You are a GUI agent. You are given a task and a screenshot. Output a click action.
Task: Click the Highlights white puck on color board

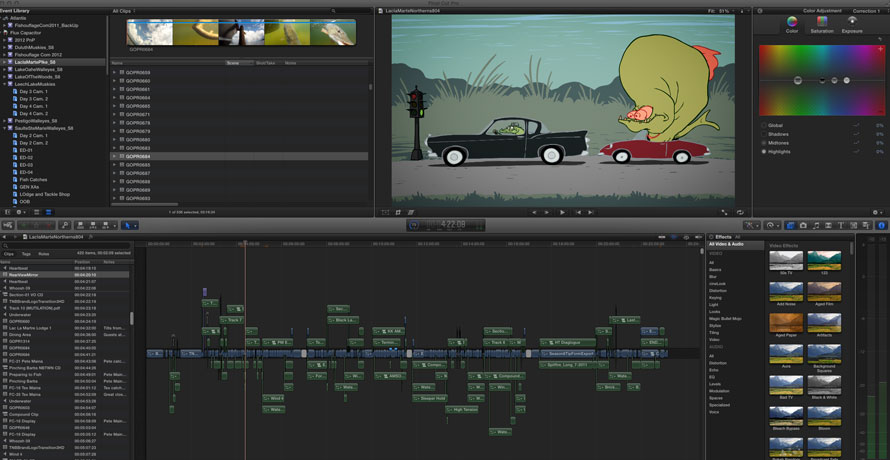point(846,81)
